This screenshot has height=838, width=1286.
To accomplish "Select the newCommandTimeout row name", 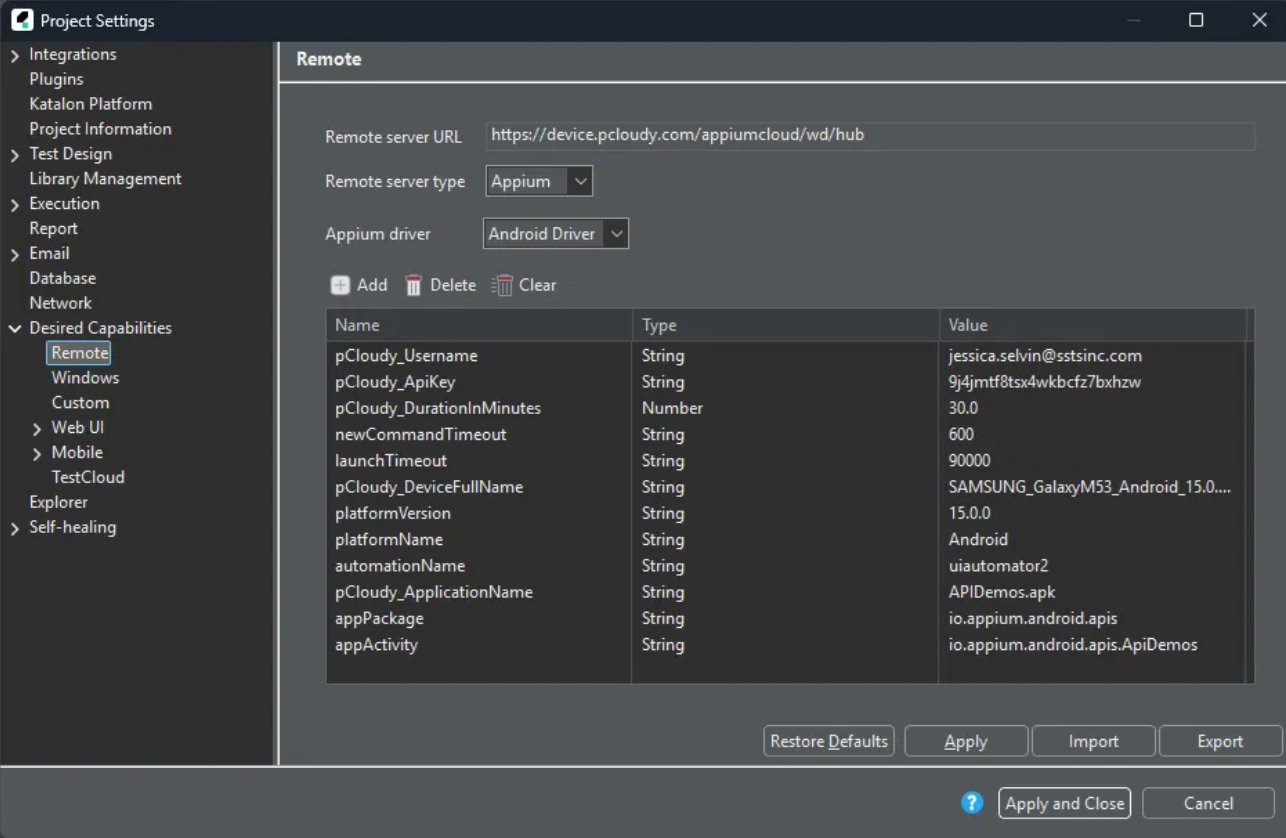I will (x=421, y=435).
